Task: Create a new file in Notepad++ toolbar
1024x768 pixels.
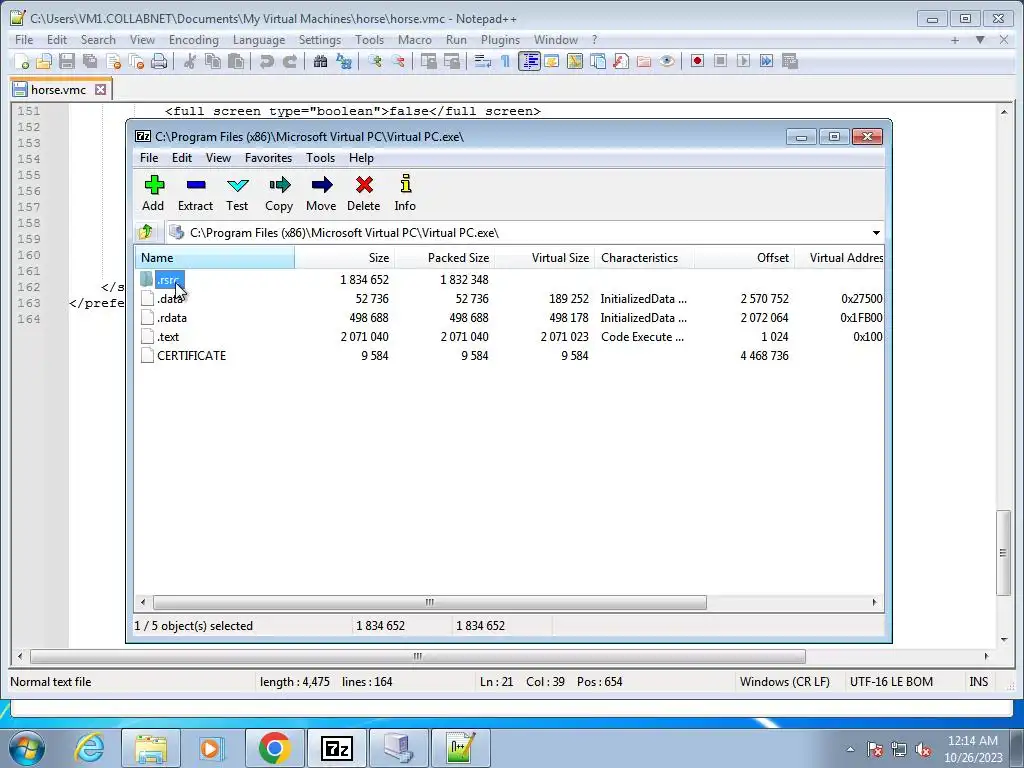Action: [x=22, y=61]
